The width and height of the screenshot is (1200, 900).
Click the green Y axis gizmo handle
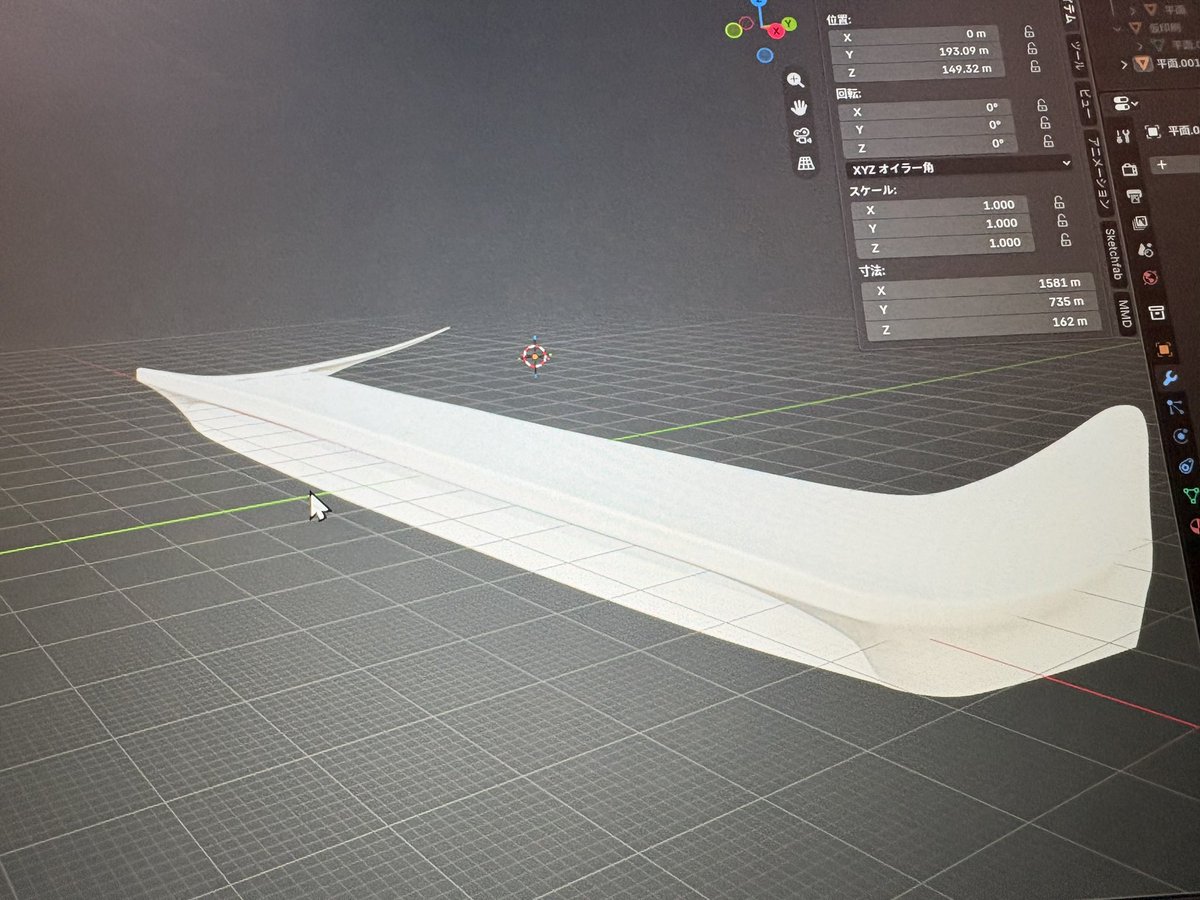click(x=790, y=23)
